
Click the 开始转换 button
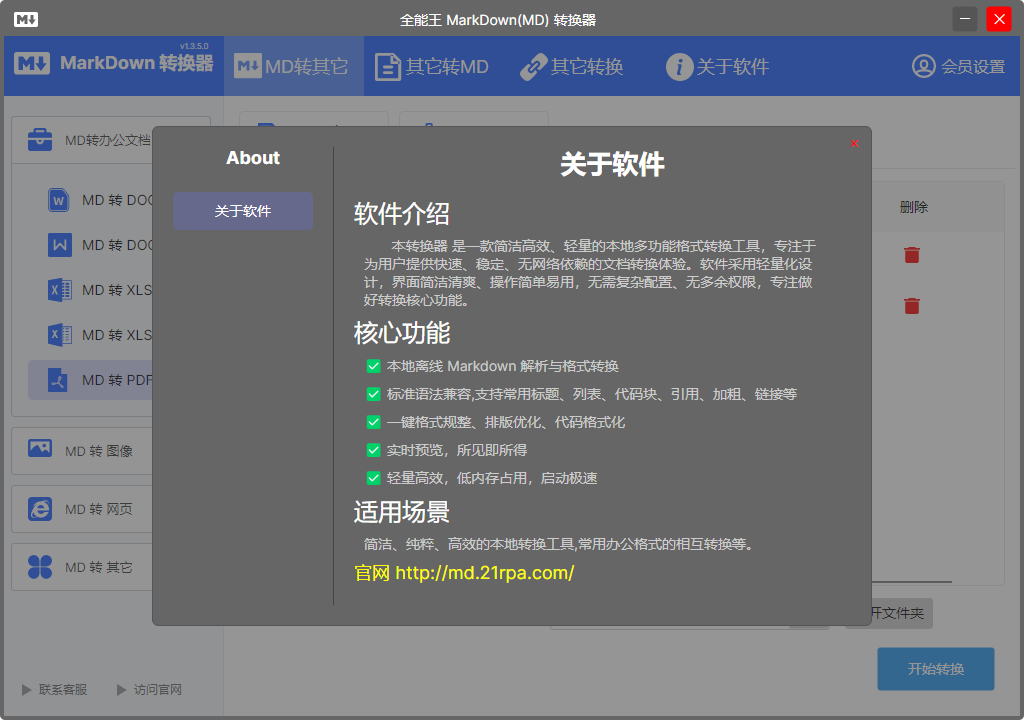coord(936,669)
